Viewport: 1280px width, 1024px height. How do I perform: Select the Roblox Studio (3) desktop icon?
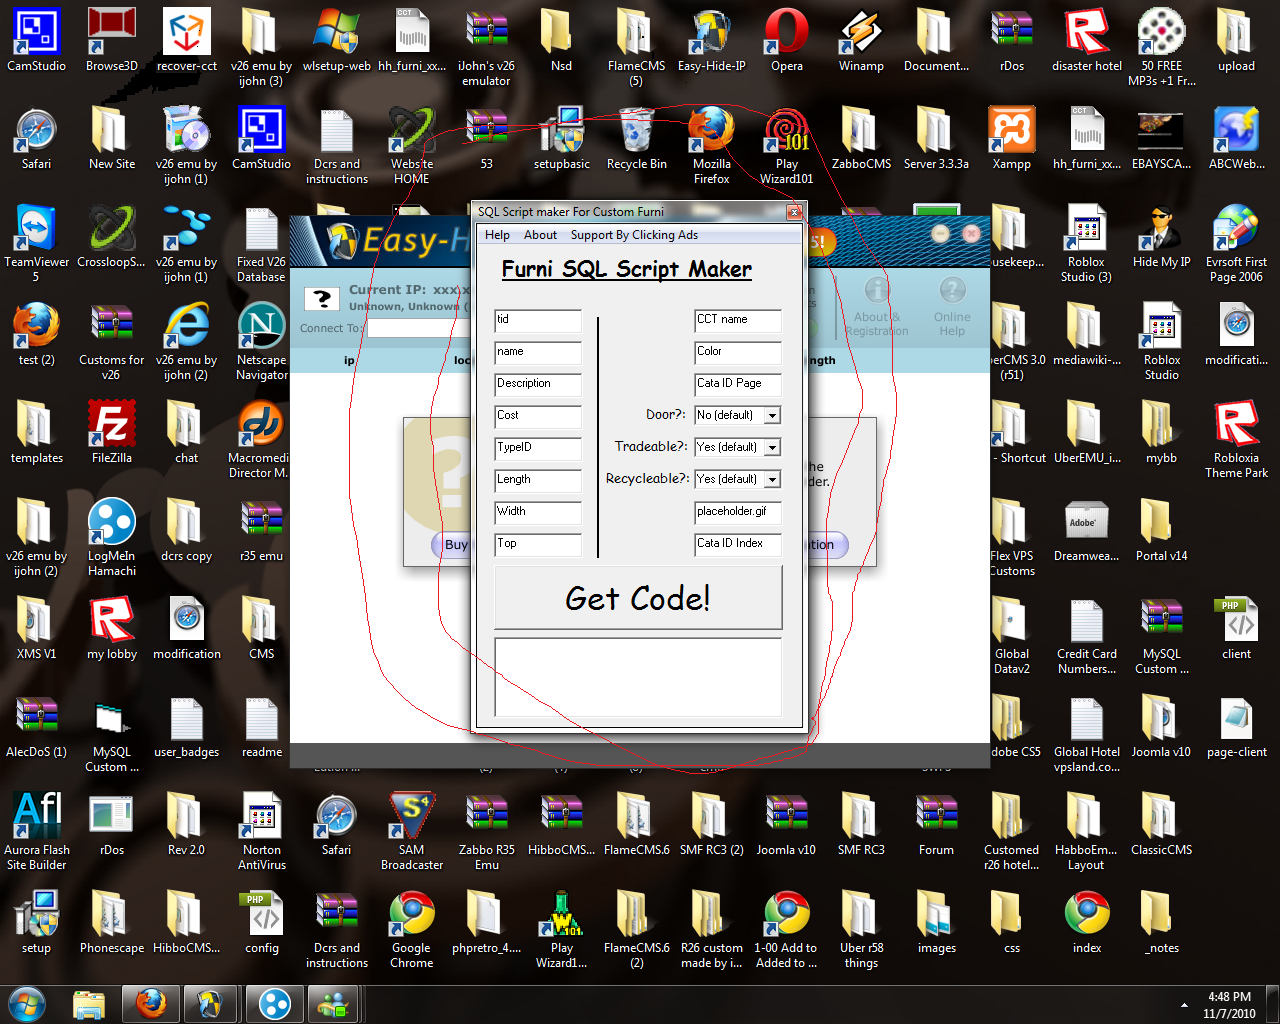pos(1086,245)
